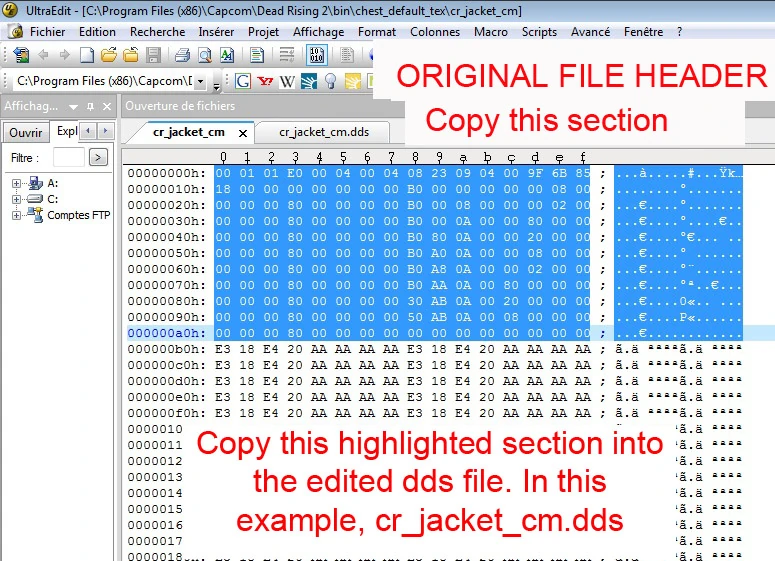
Task: Apply the filter with the > button
Action: 98,158
